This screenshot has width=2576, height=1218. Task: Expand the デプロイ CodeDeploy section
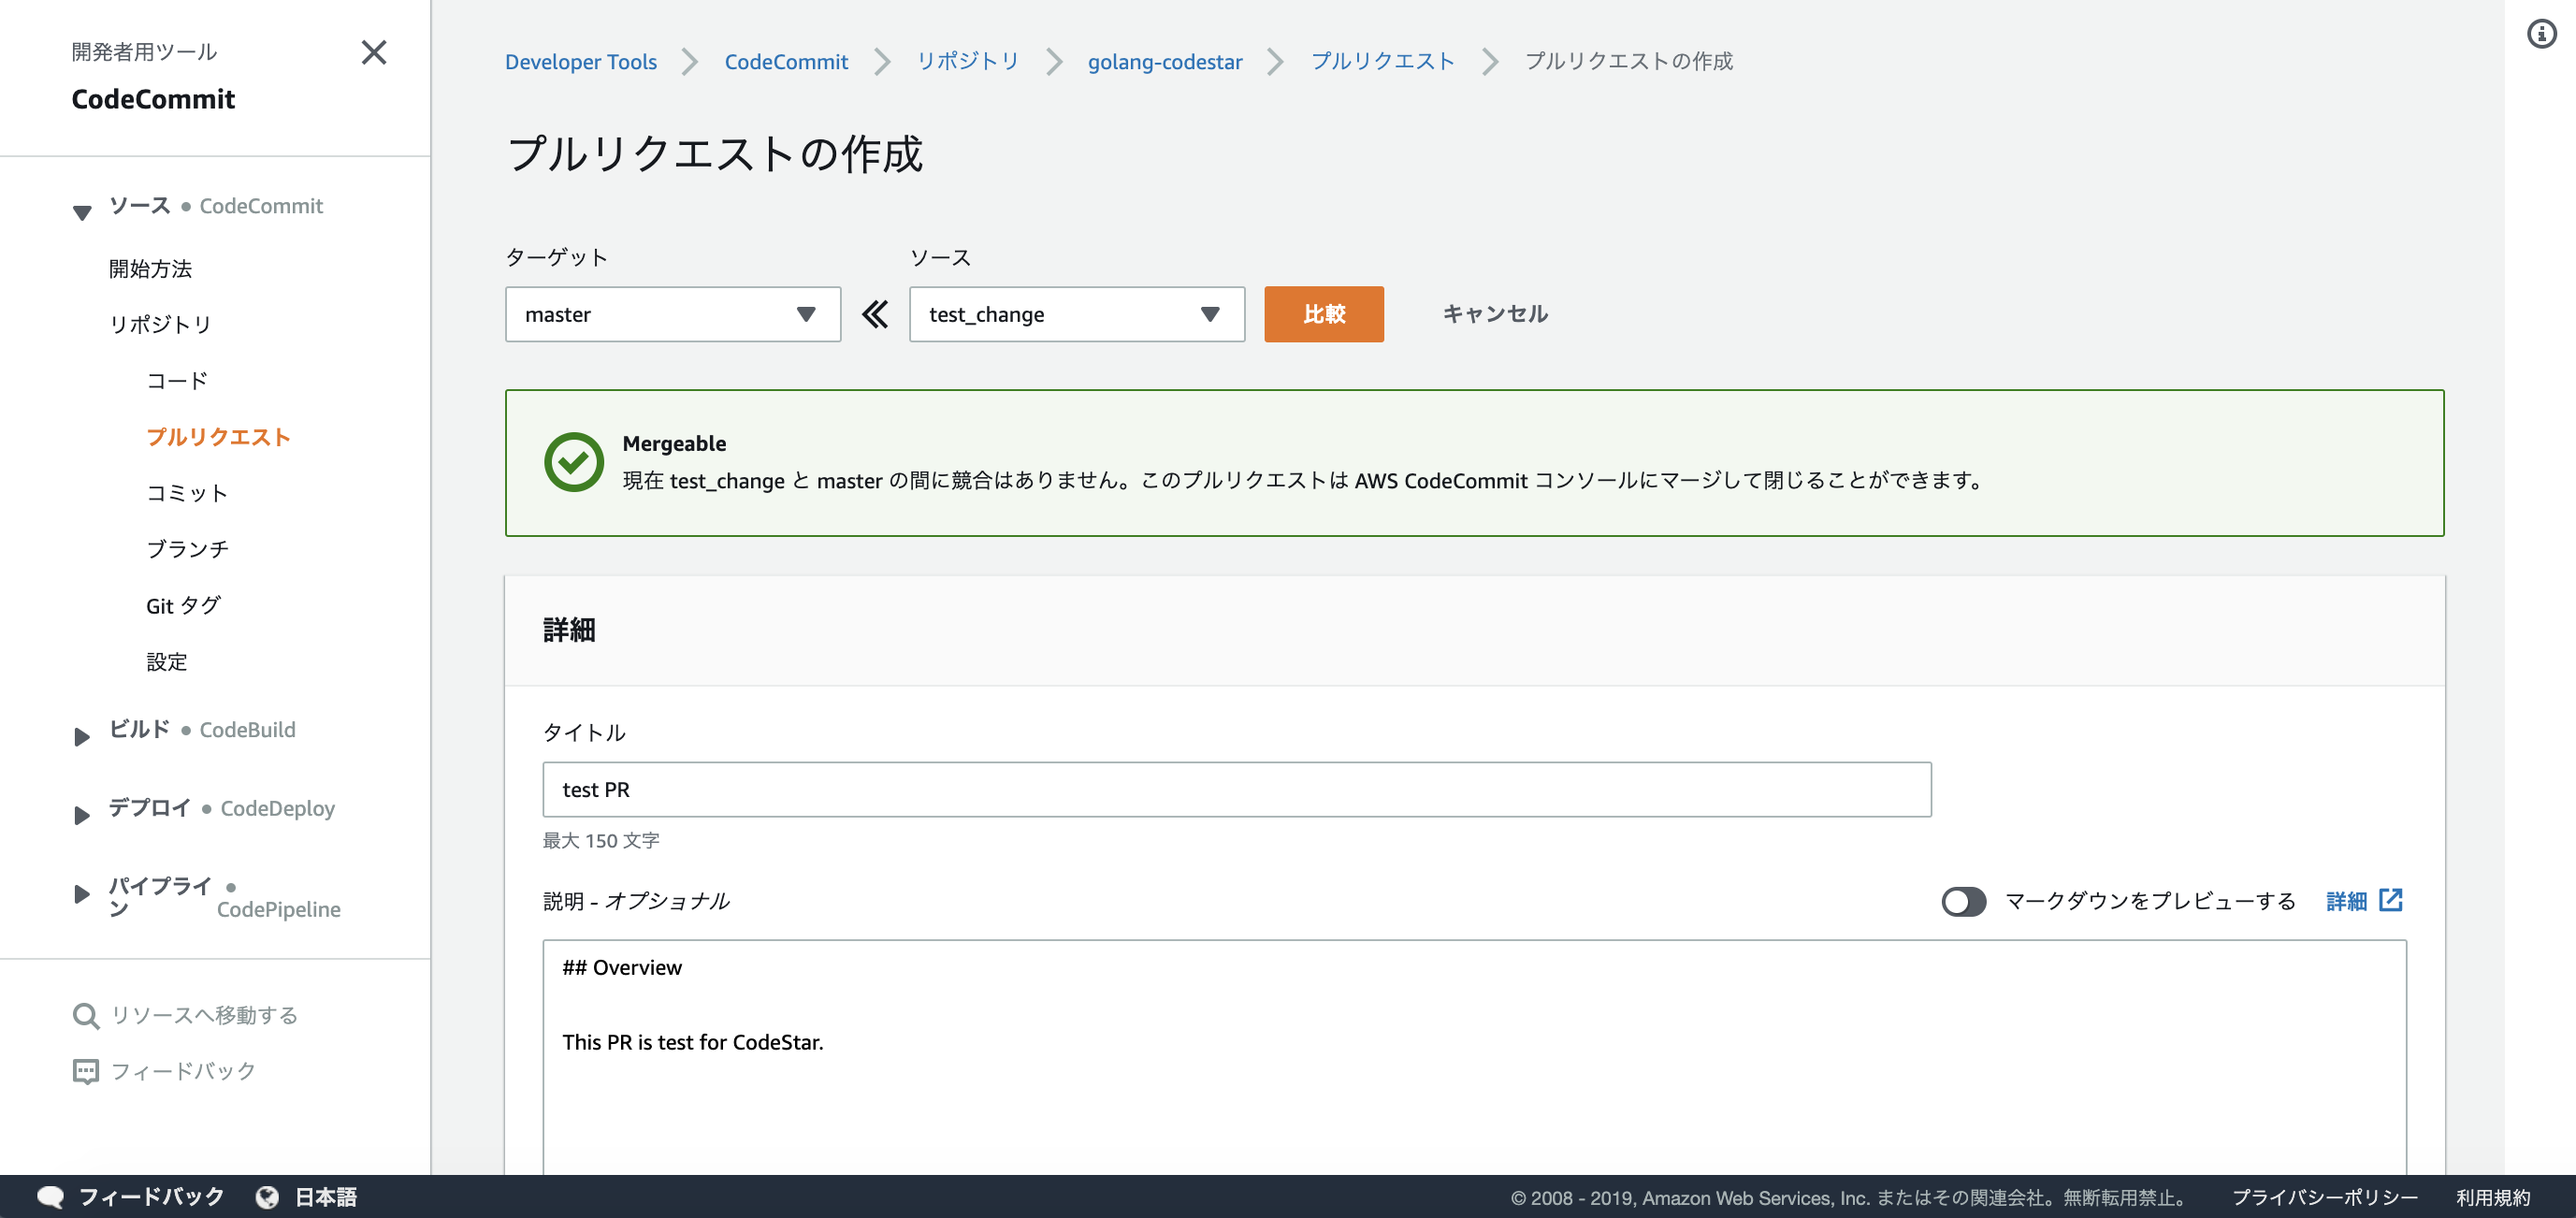(x=82, y=815)
